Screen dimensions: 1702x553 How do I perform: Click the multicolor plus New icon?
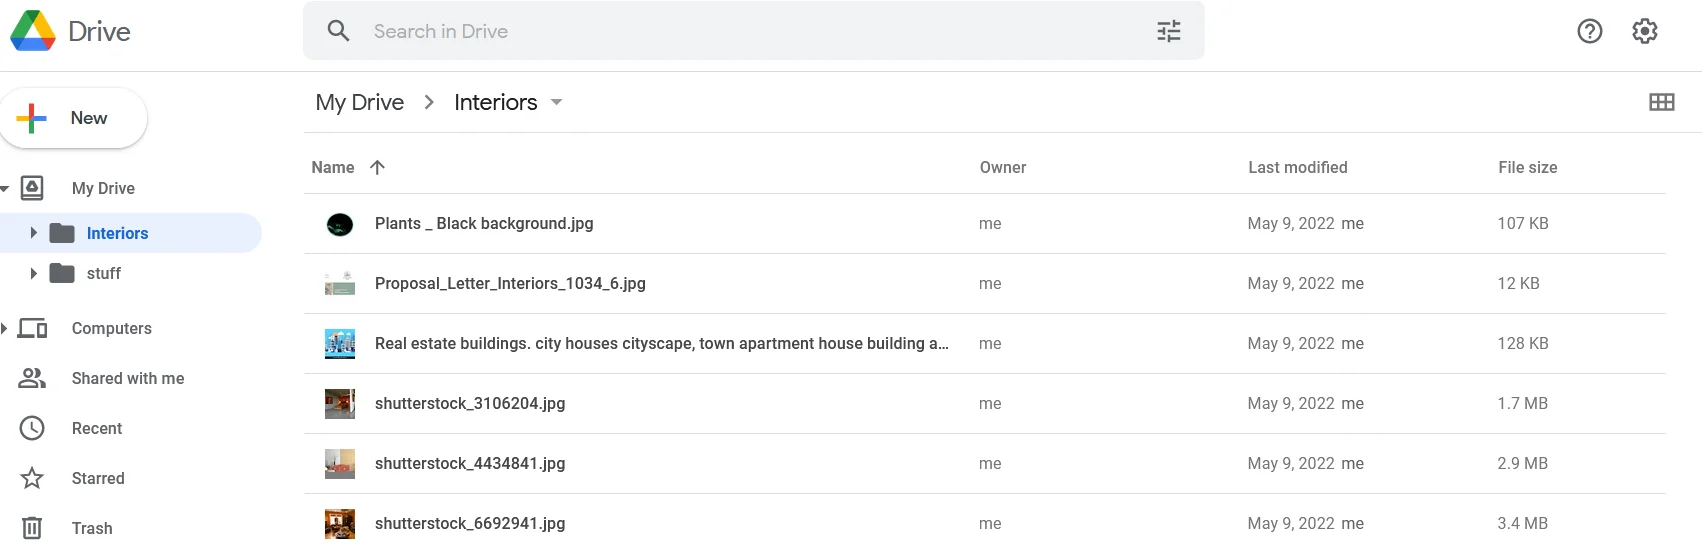[32, 118]
